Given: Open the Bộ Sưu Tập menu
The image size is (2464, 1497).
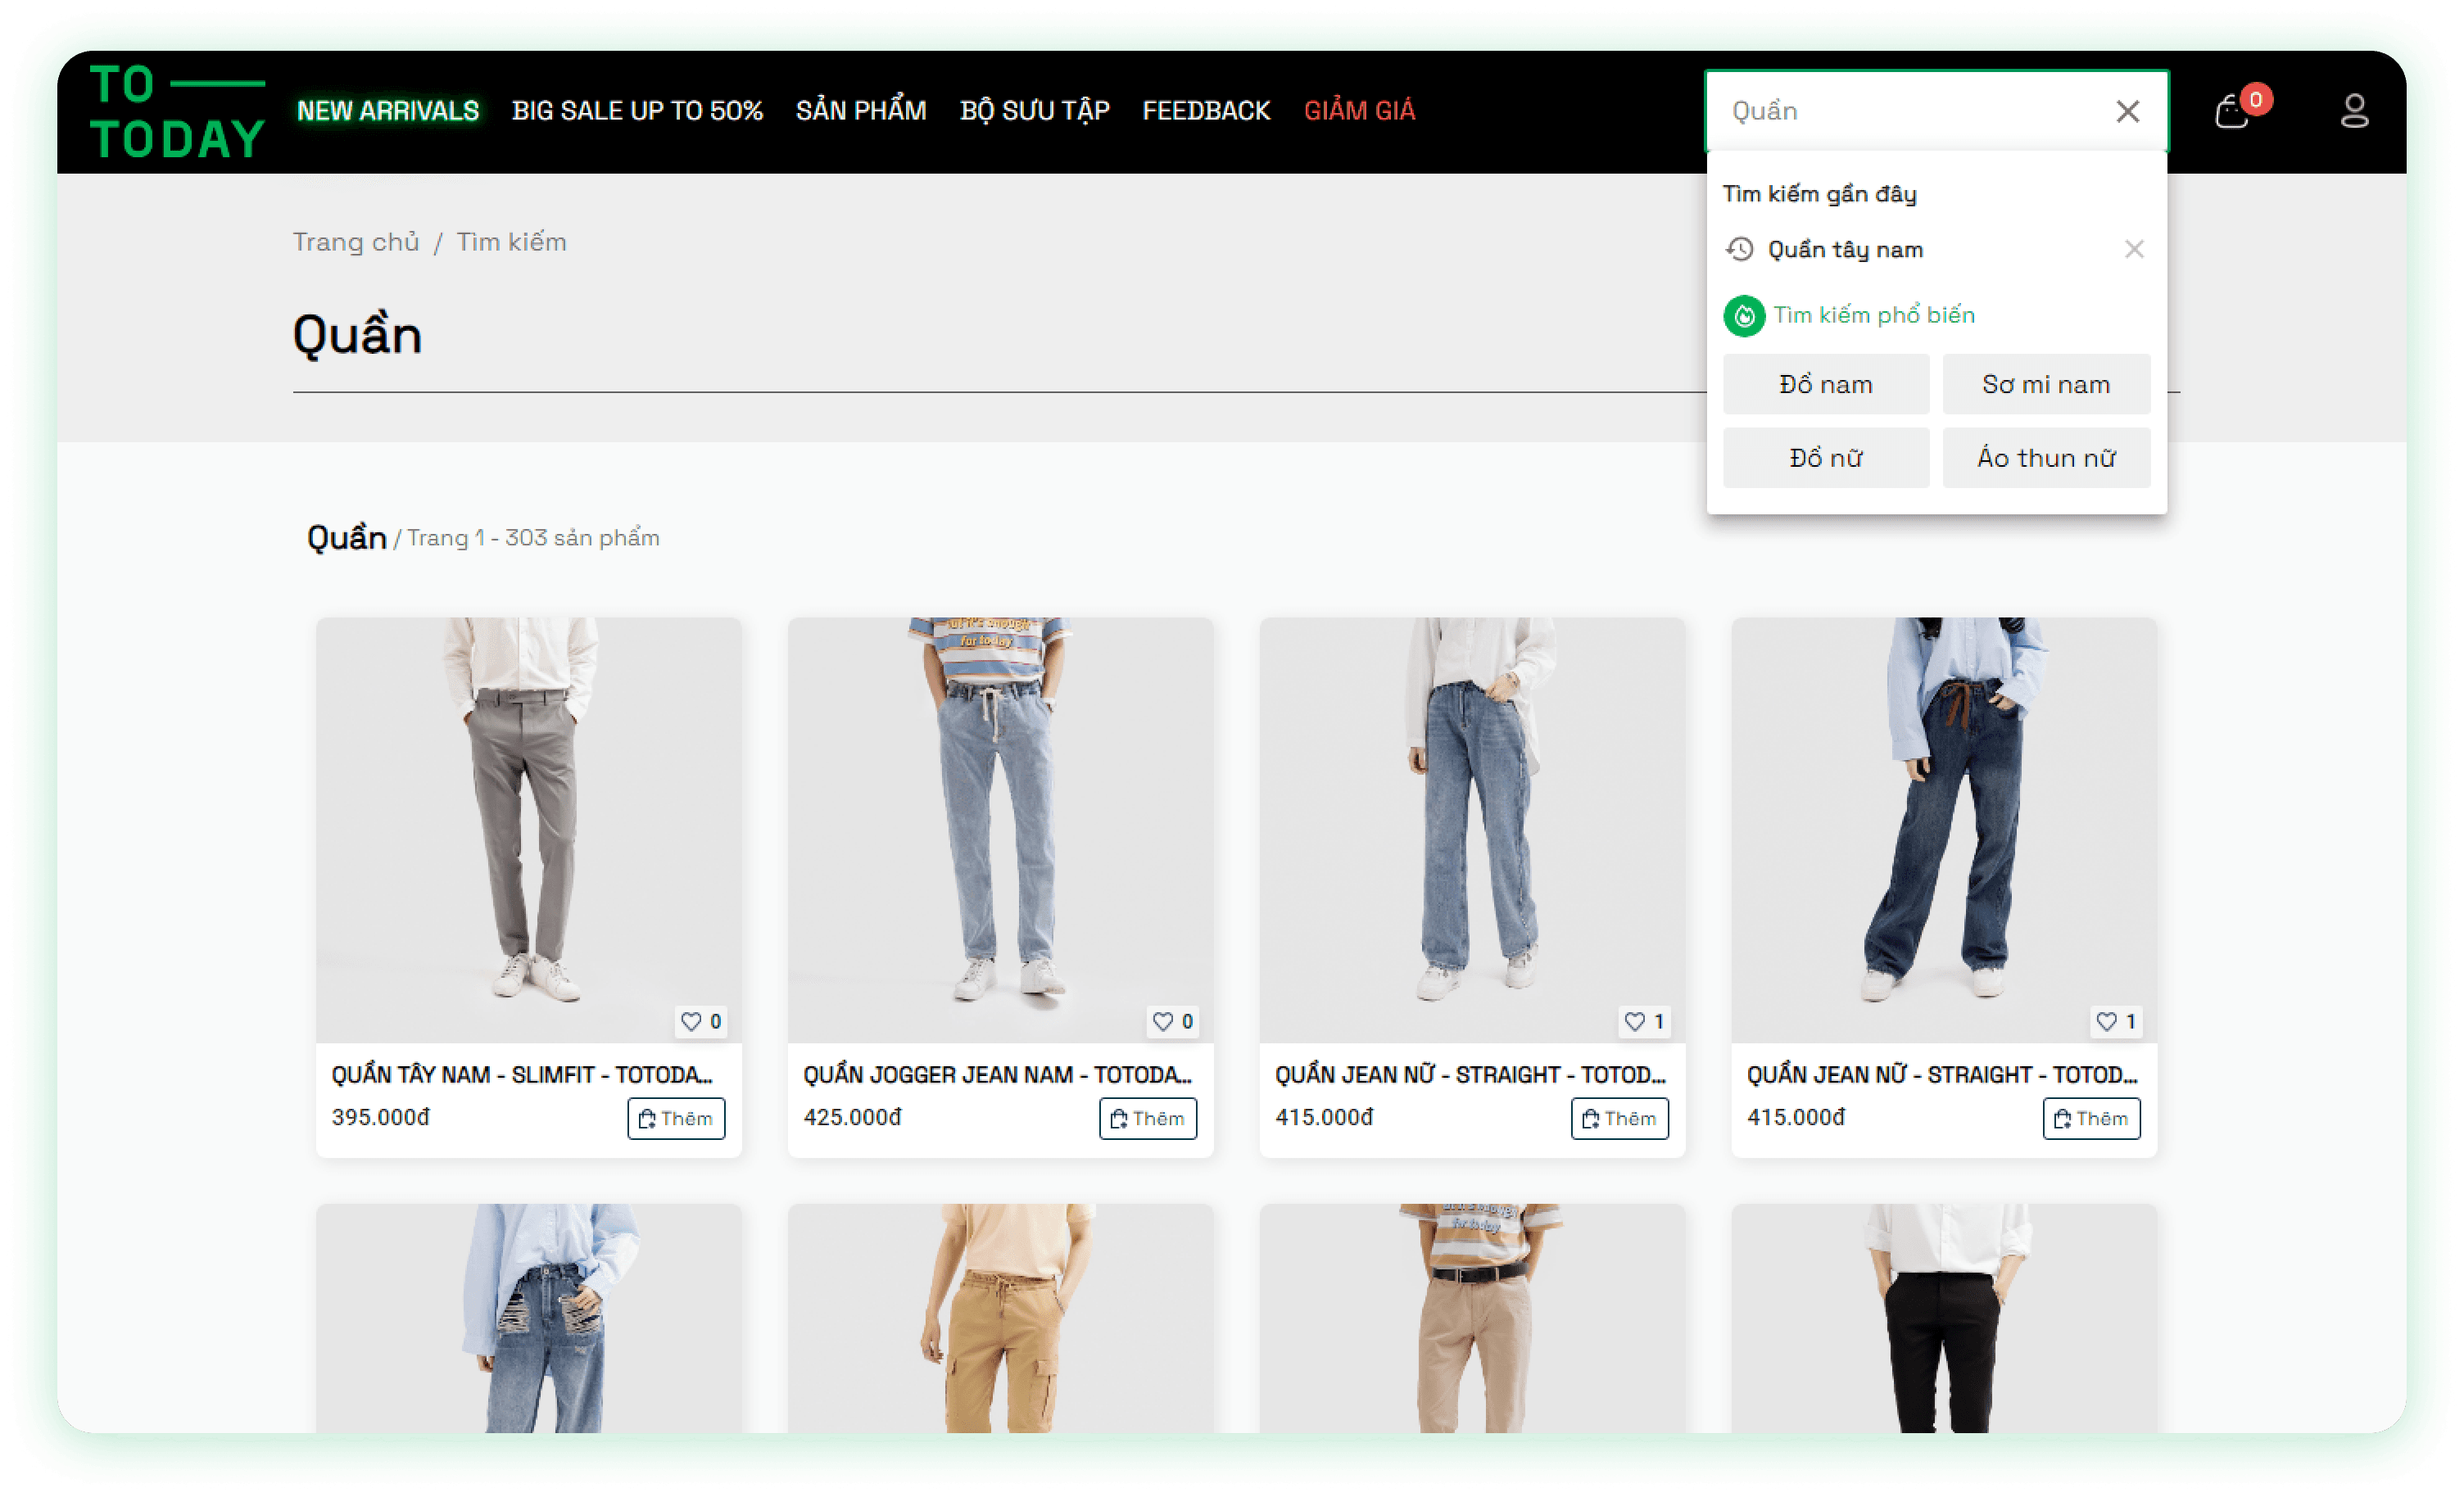Looking at the screenshot, I should 1035,111.
